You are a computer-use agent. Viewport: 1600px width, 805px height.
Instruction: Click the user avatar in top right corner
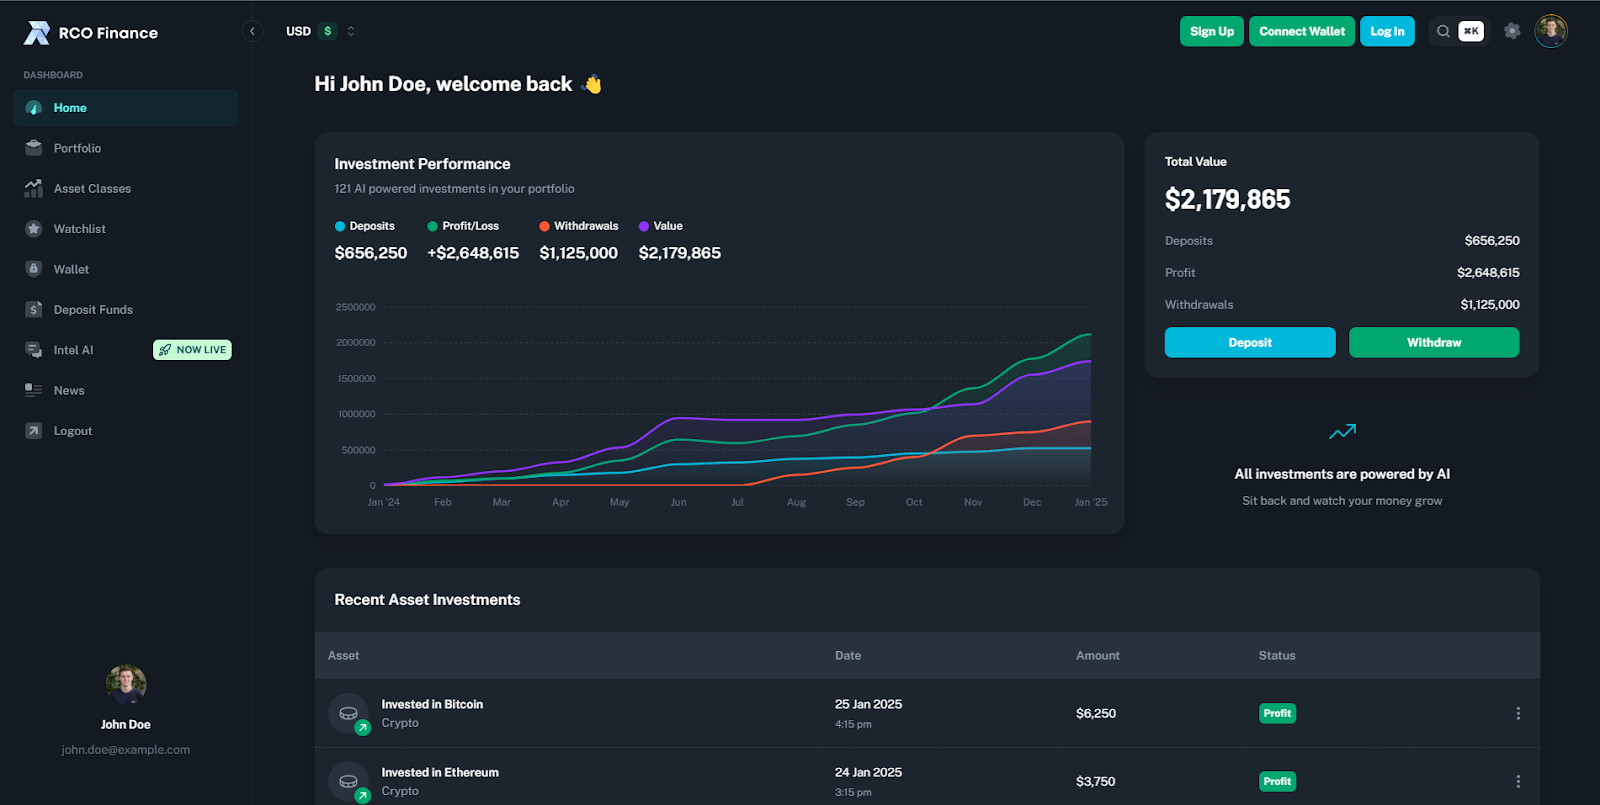click(x=1551, y=31)
